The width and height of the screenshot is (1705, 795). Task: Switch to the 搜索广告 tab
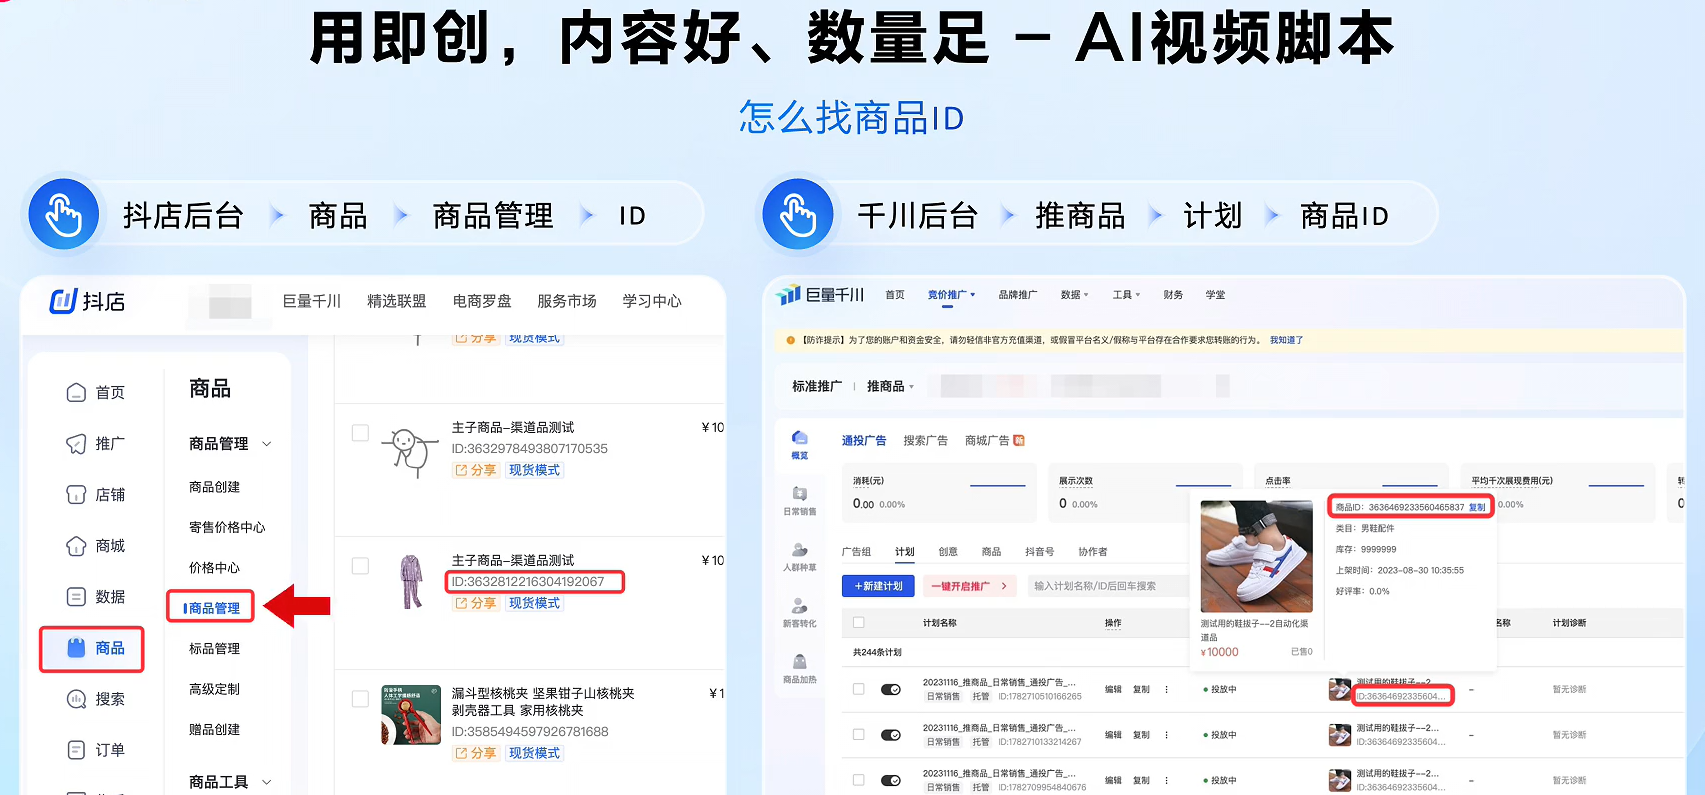[x=925, y=441]
